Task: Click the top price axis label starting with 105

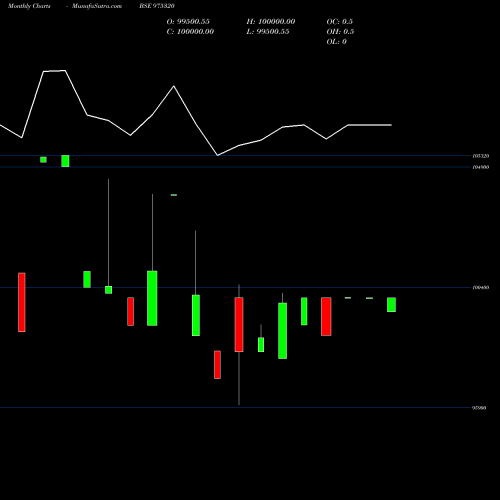Action: click(x=481, y=156)
